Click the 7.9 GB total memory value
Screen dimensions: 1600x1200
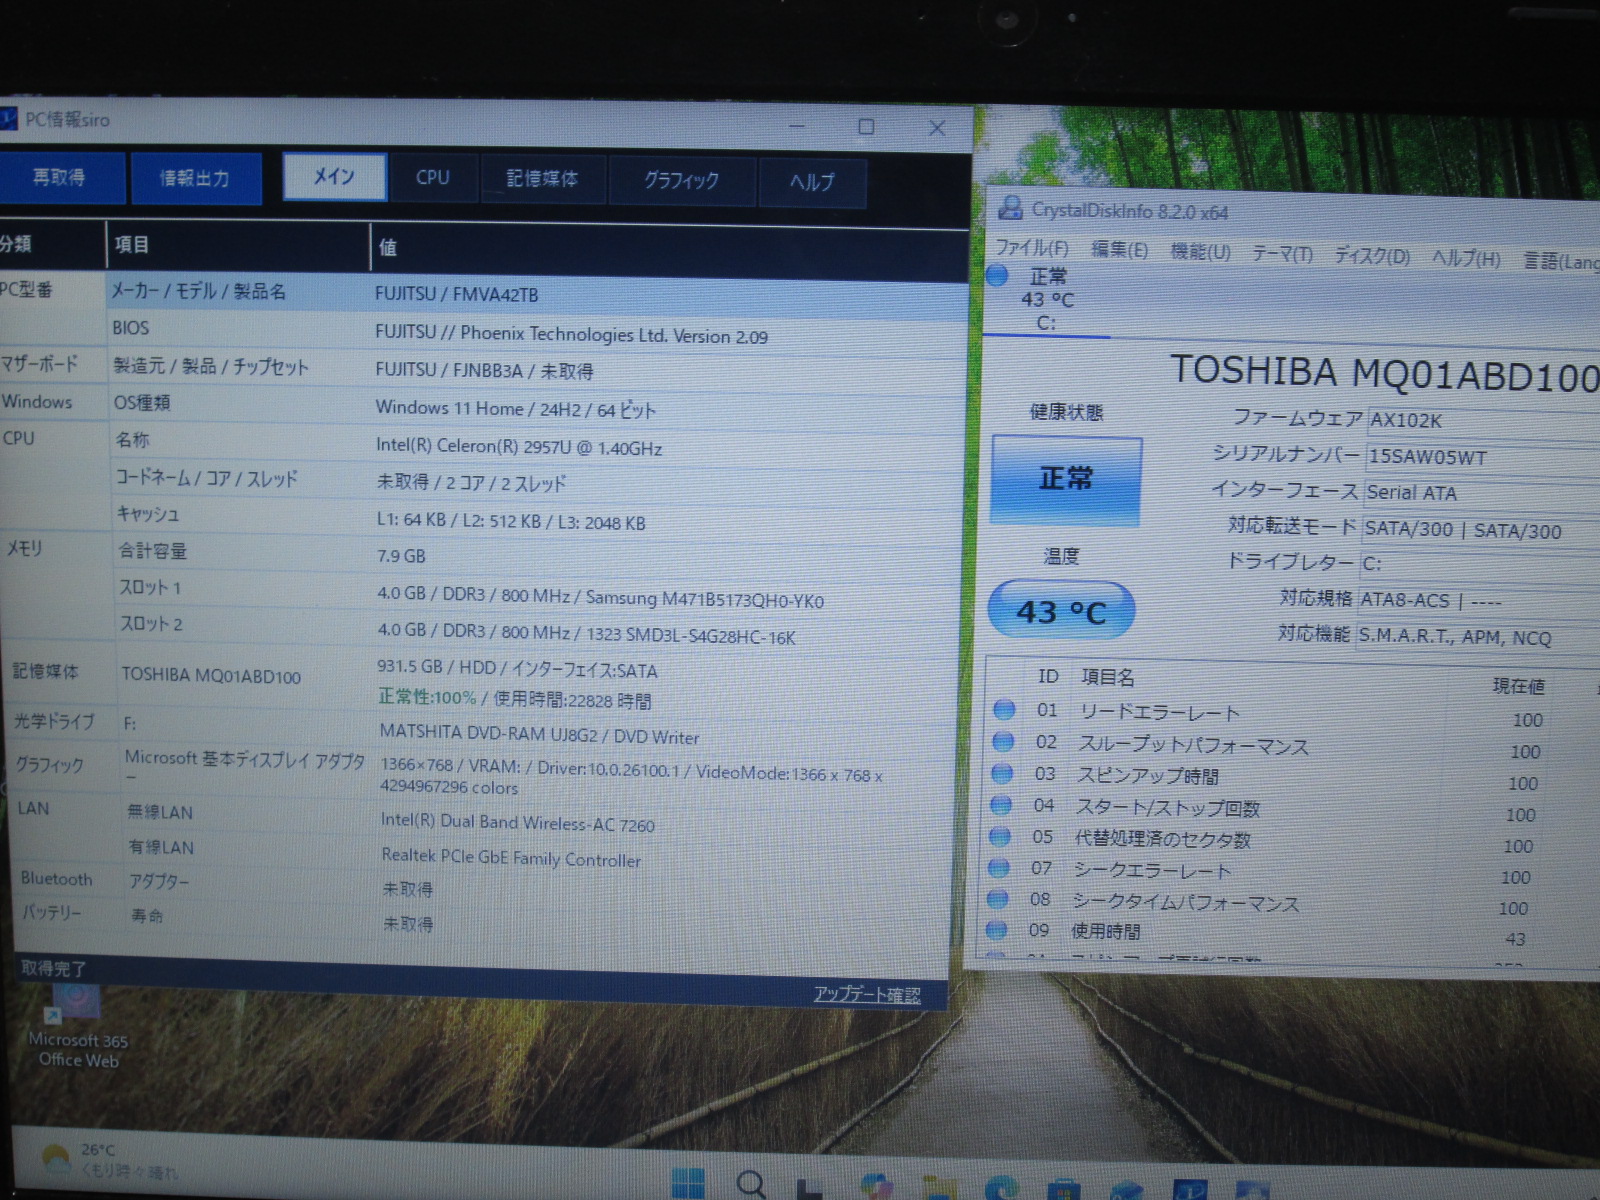pos(401,556)
